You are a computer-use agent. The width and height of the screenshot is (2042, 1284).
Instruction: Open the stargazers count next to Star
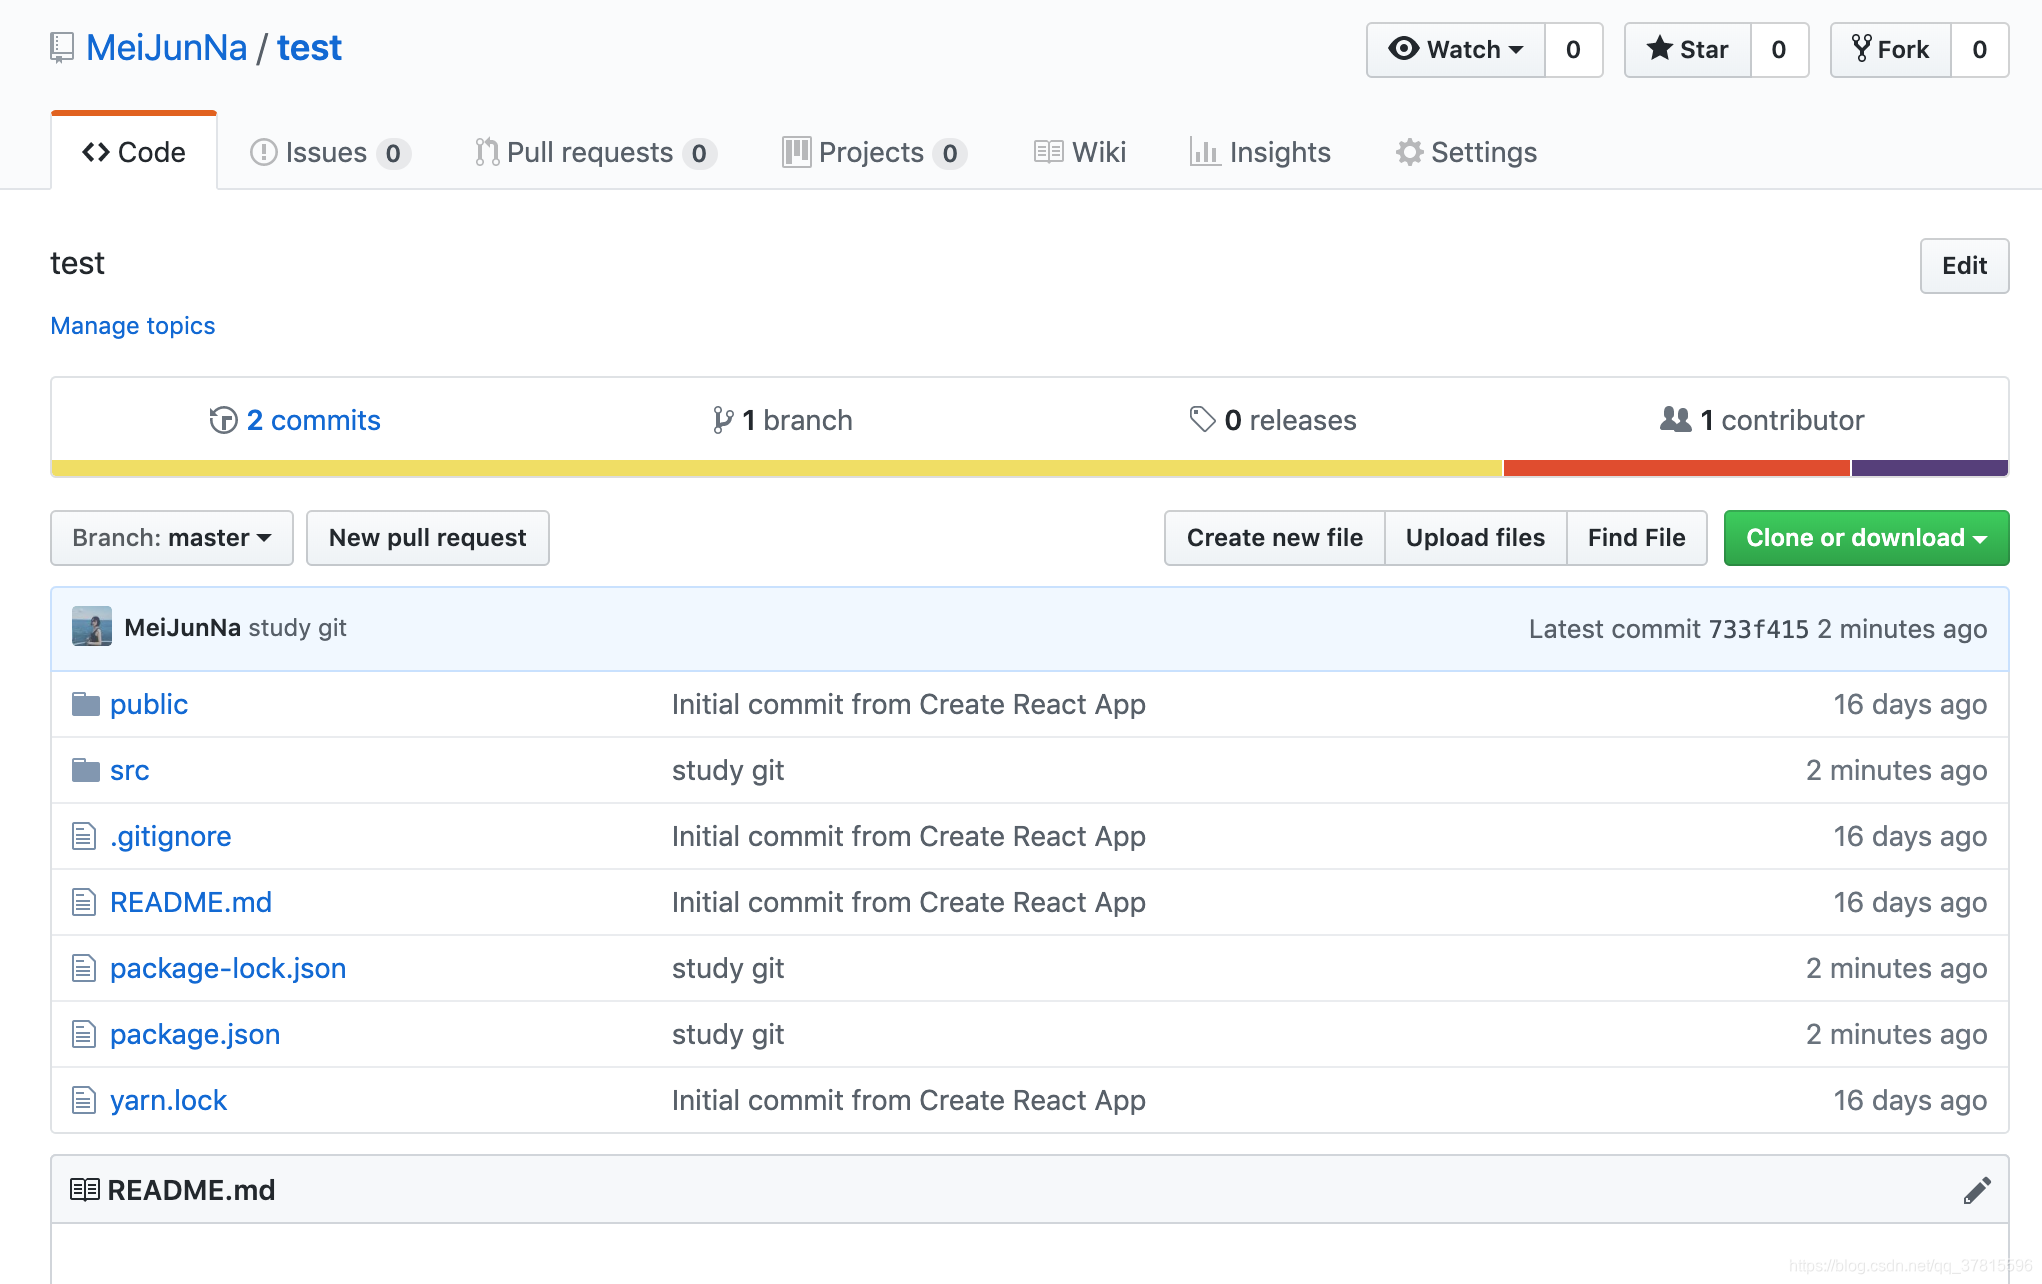point(1779,49)
